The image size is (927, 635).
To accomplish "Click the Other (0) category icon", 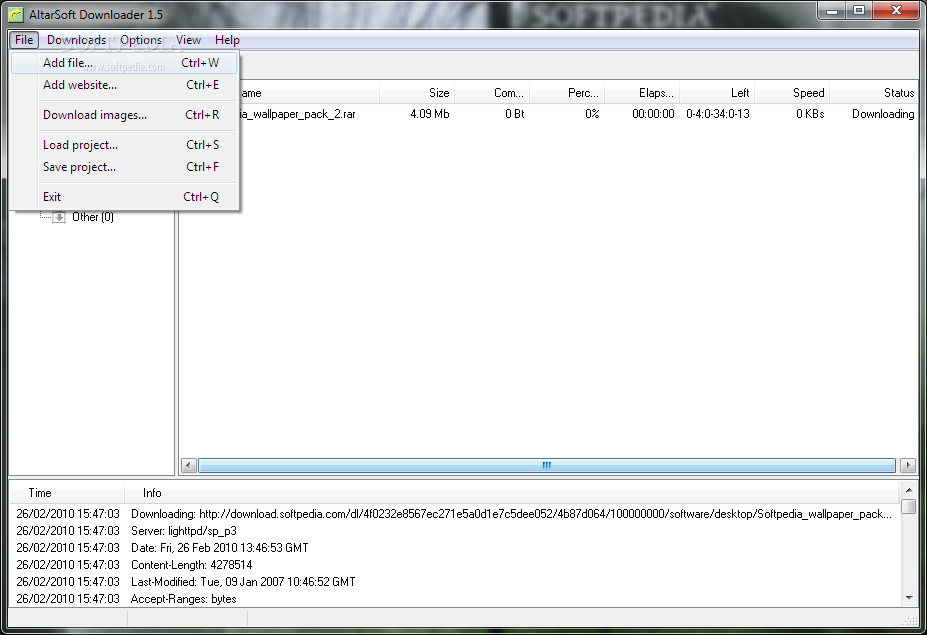I will click(x=59, y=217).
